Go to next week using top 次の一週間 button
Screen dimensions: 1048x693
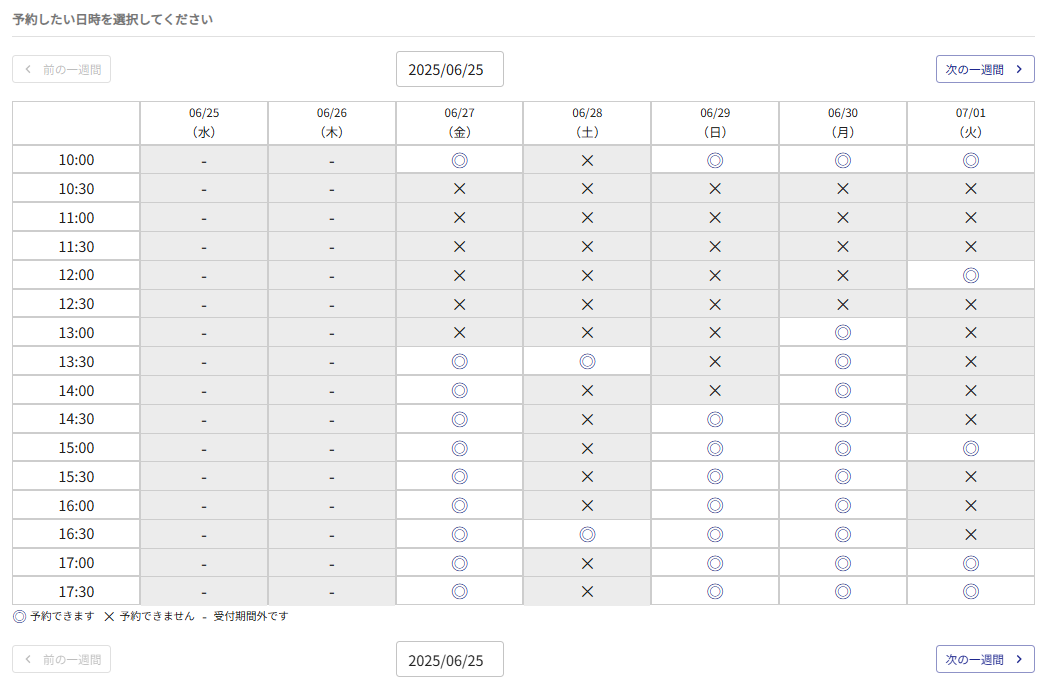pos(984,69)
